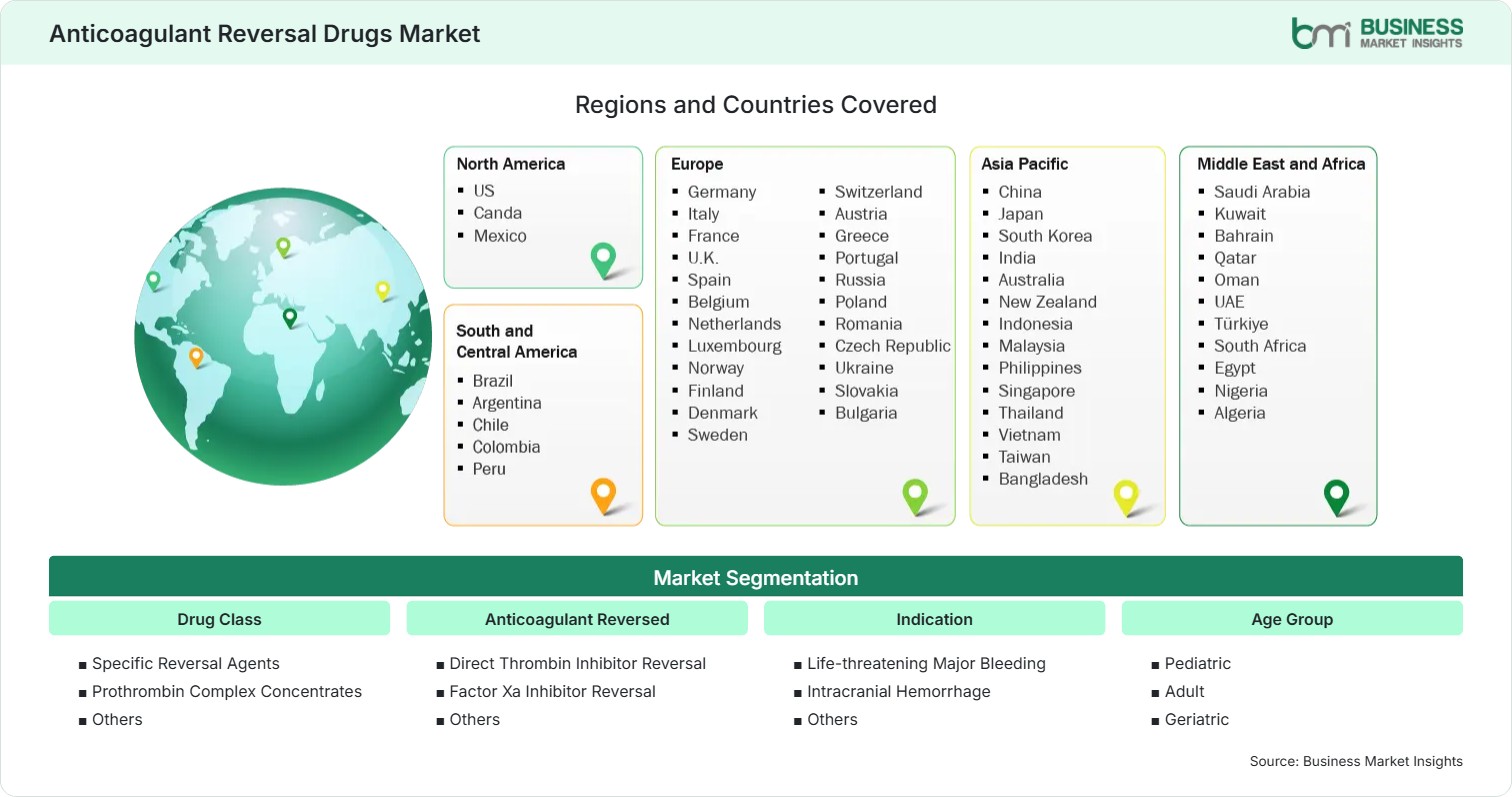Click 'Direct Thrombin Inhibitor Reversal' item
Image resolution: width=1512 pixels, height=797 pixels.
pyautogui.click(x=578, y=663)
